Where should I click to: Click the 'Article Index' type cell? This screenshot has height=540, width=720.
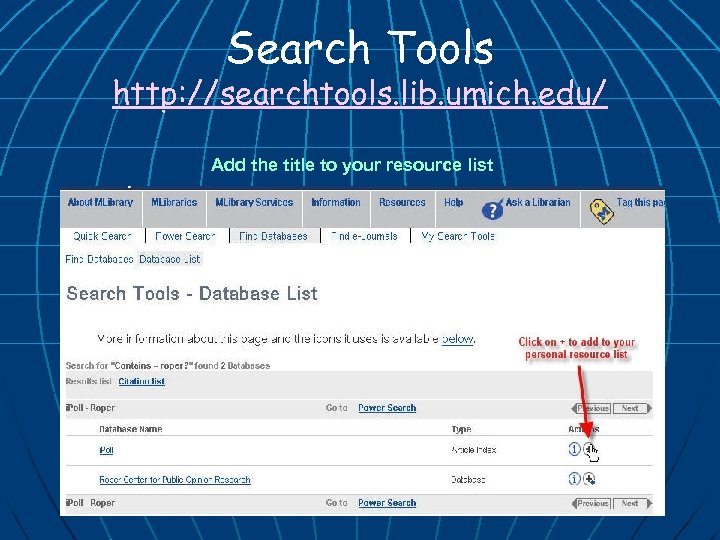tap(473, 450)
